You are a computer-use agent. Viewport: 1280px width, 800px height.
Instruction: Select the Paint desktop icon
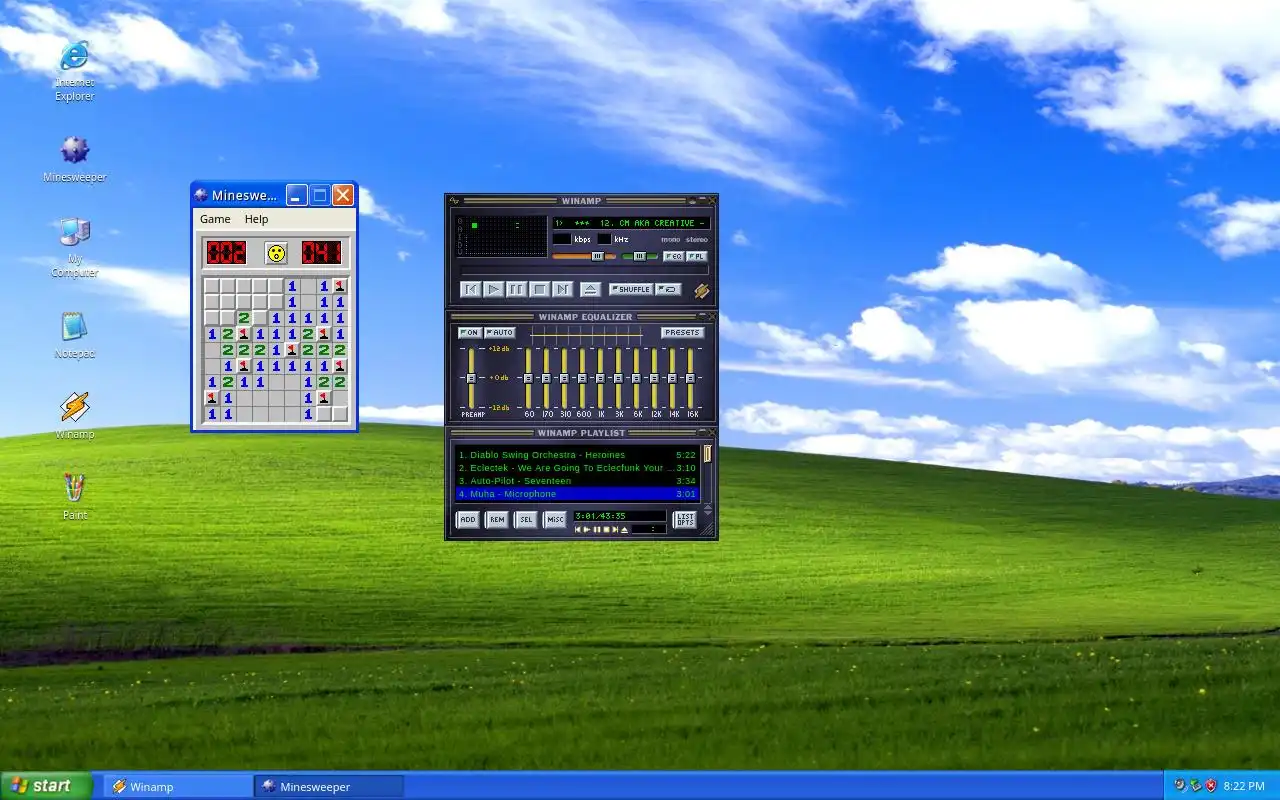[x=75, y=488]
